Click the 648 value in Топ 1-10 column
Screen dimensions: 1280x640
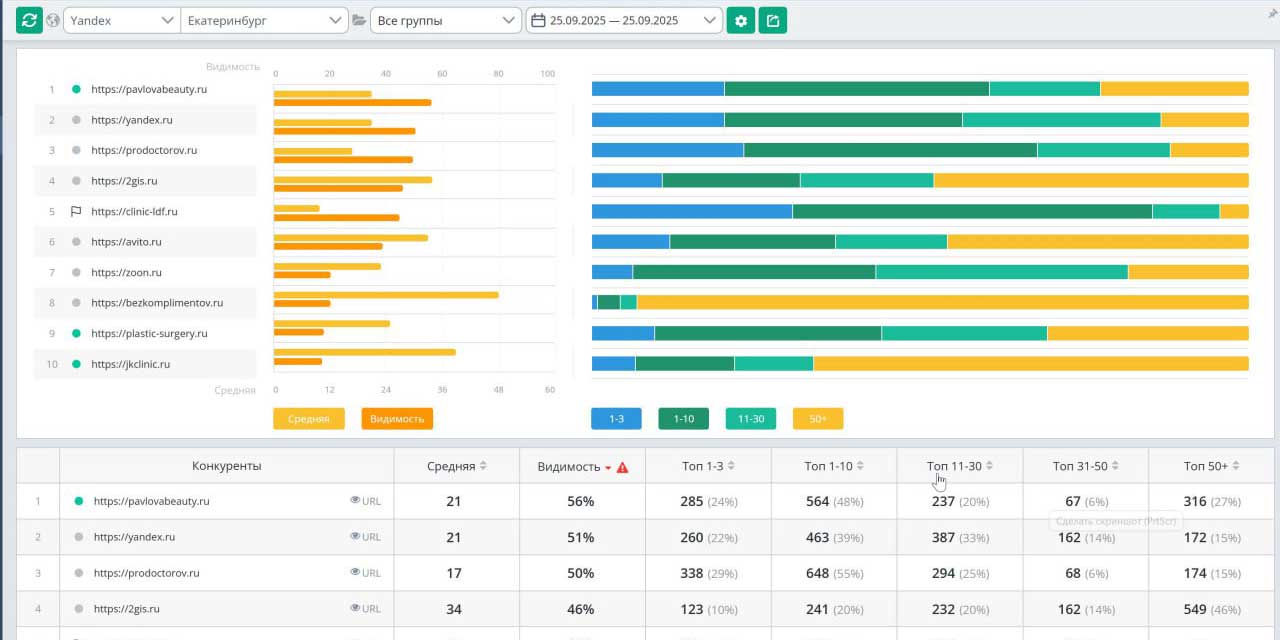click(817, 573)
